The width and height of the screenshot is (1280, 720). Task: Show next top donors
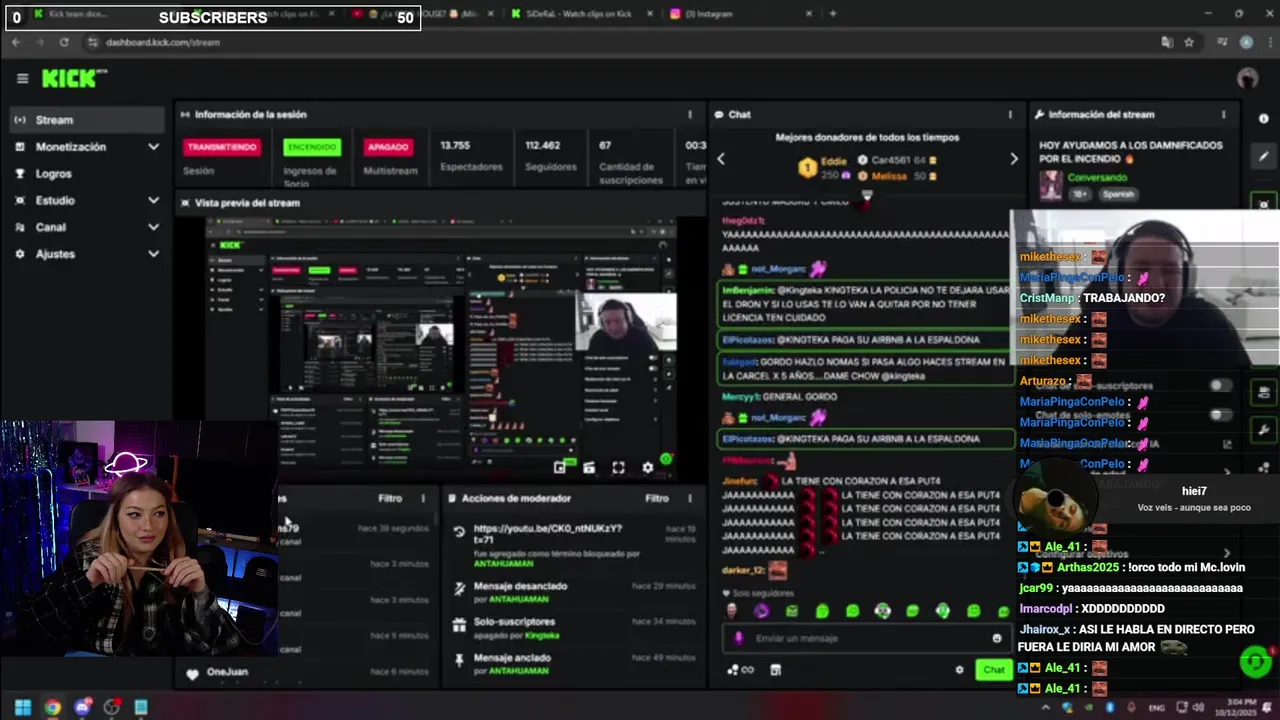point(1013,159)
